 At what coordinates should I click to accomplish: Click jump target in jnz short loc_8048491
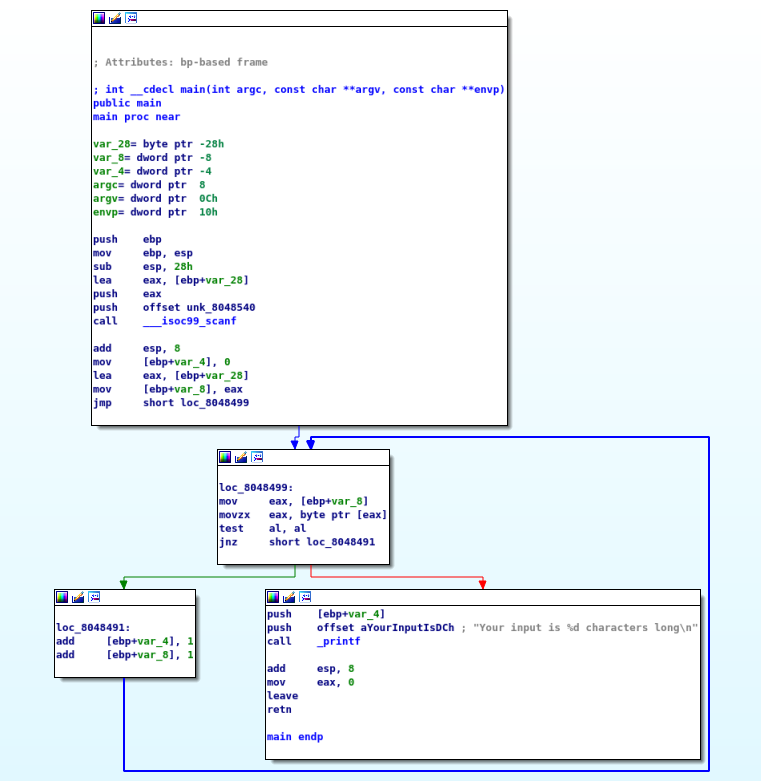(341, 542)
